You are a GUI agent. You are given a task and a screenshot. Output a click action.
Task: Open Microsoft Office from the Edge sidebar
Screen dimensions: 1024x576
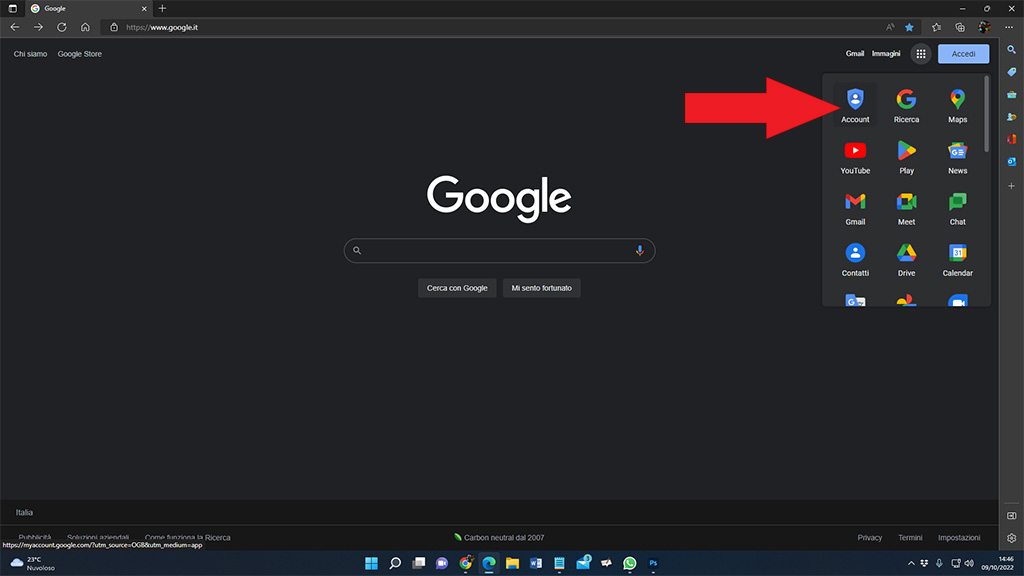click(1012, 139)
